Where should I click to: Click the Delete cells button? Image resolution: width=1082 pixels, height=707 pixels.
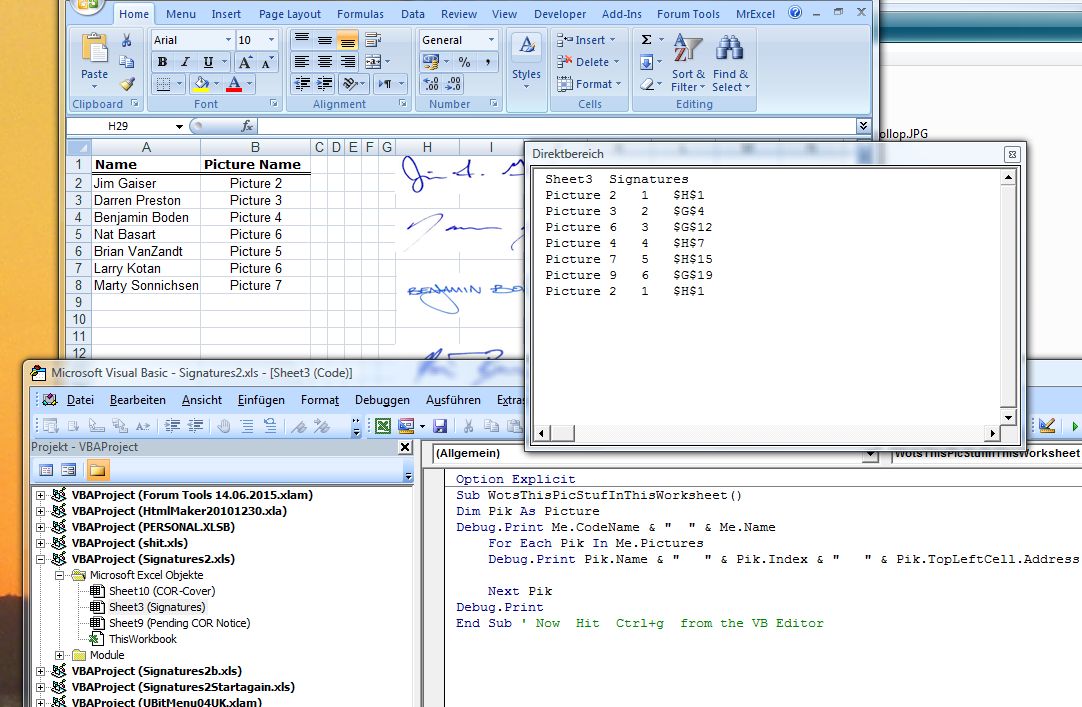pyautogui.click(x=588, y=62)
